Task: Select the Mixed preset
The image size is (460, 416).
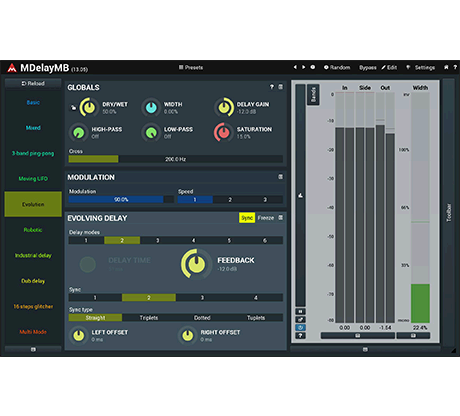Action: pos(33,128)
